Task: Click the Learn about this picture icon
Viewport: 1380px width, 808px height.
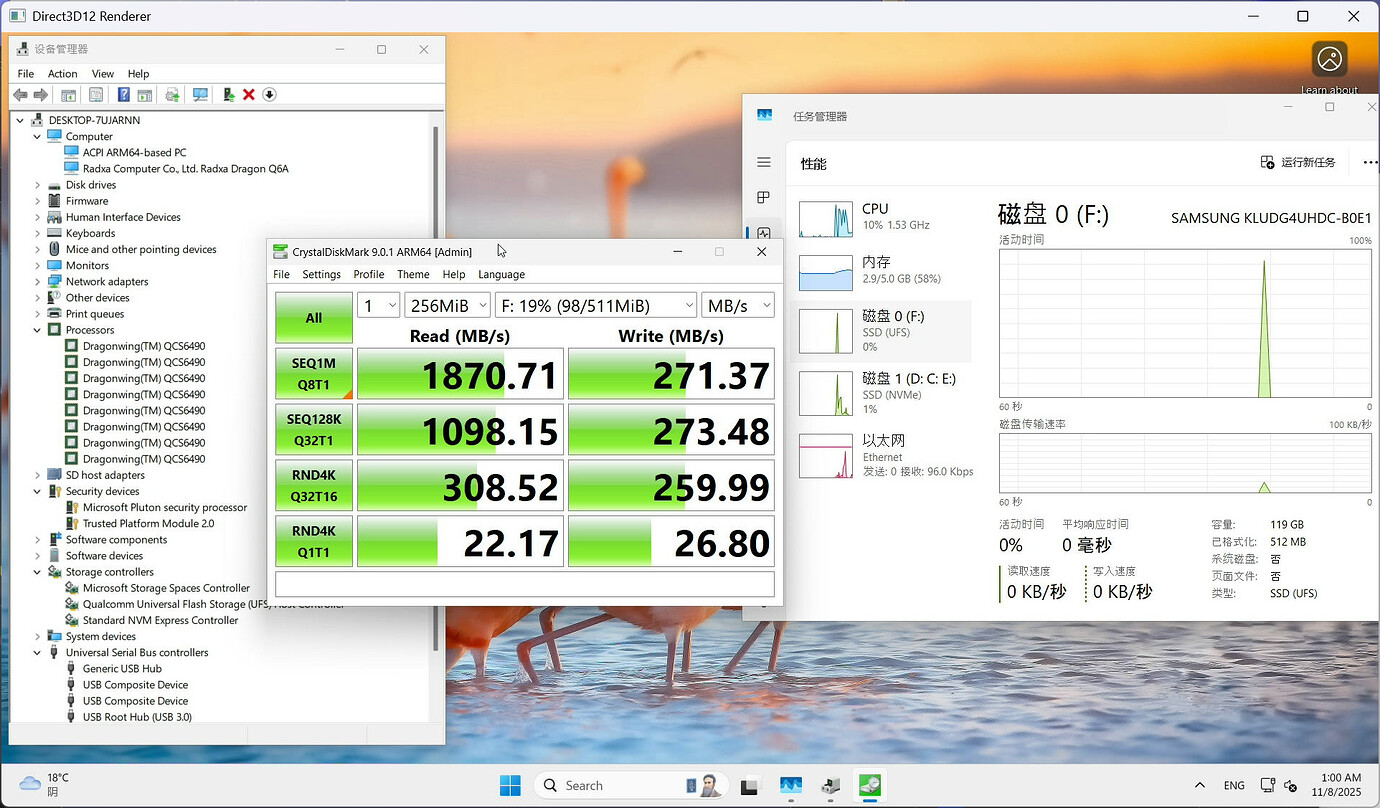Action: pos(1329,60)
